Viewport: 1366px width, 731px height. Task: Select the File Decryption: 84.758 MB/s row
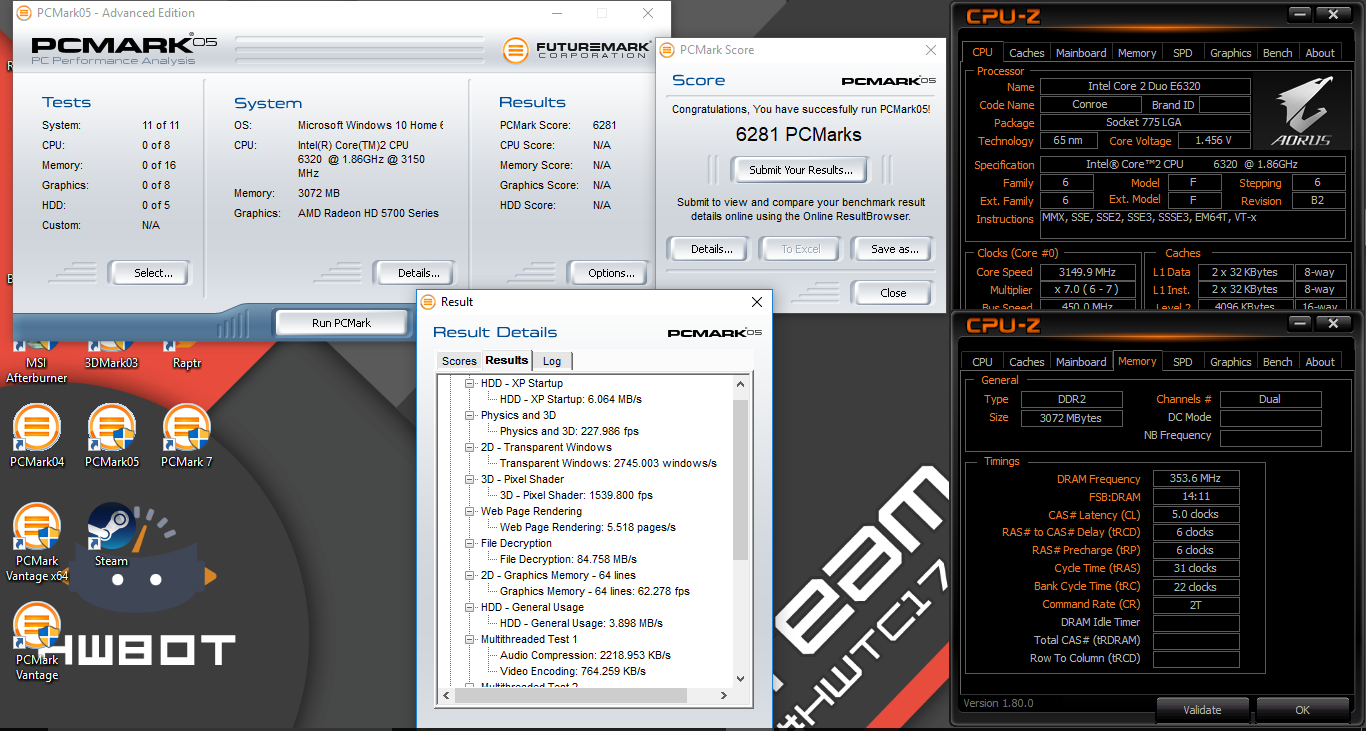pos(568,559)
